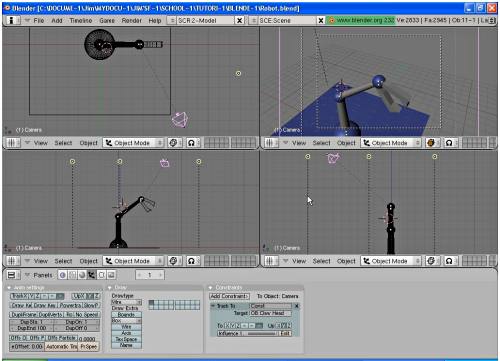Viewport: 500px width, 361px height.
Task: Open the Render menu
Action: point(132,21)
